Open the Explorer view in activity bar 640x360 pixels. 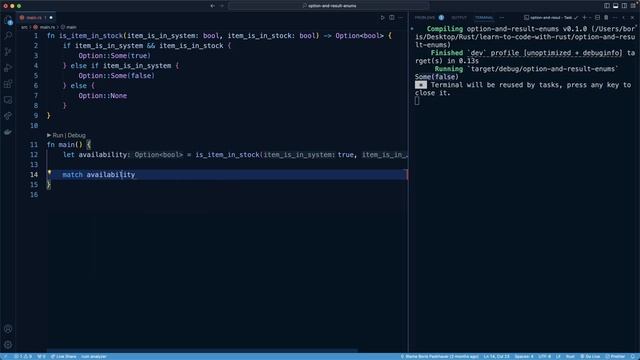(x=8, y=20)
